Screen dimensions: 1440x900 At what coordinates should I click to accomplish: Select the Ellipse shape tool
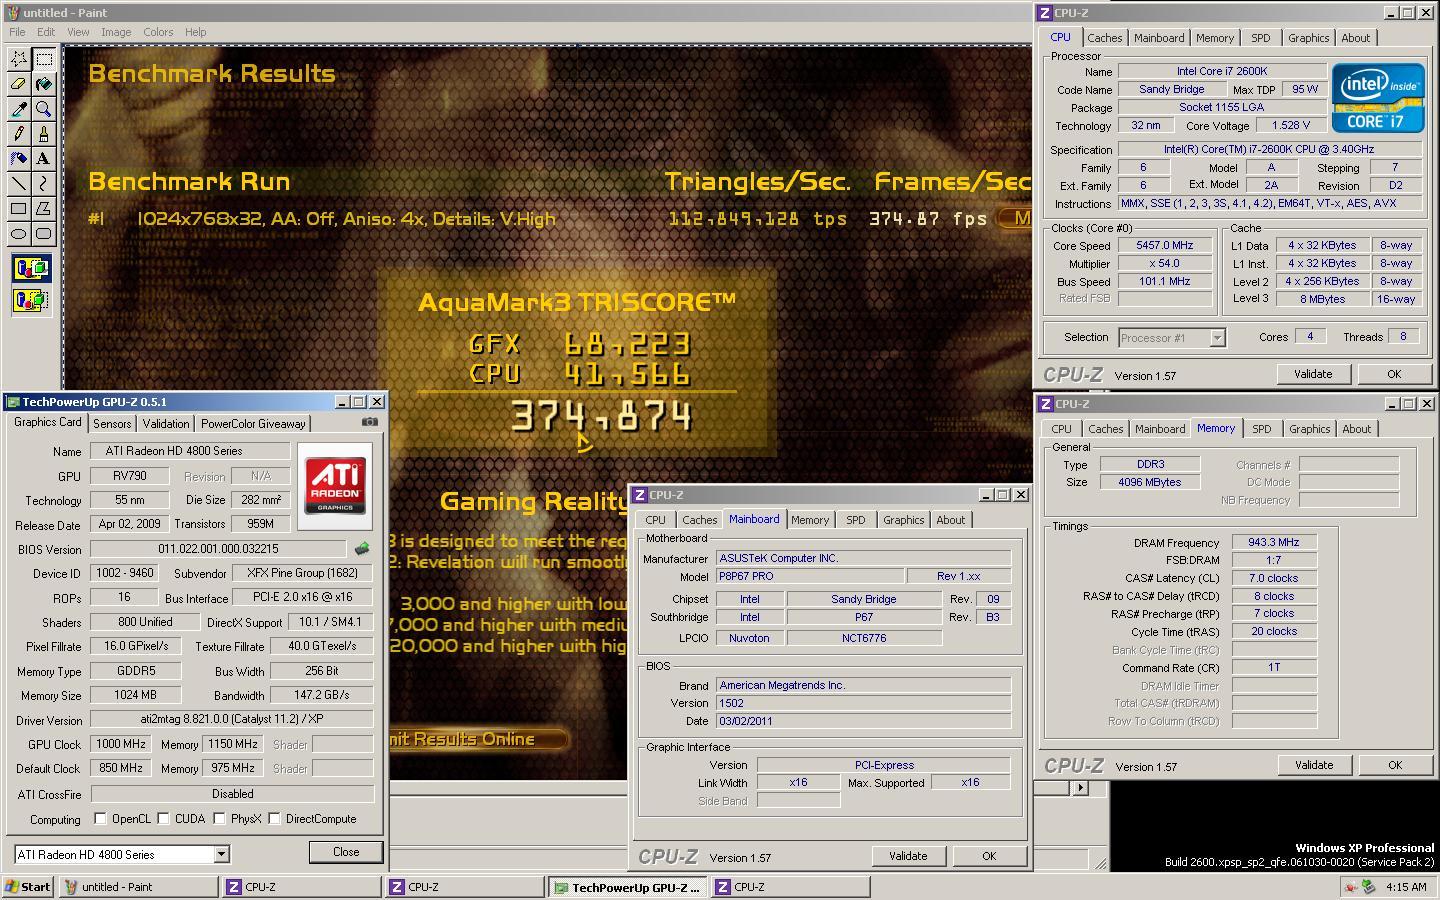point(19,233)
